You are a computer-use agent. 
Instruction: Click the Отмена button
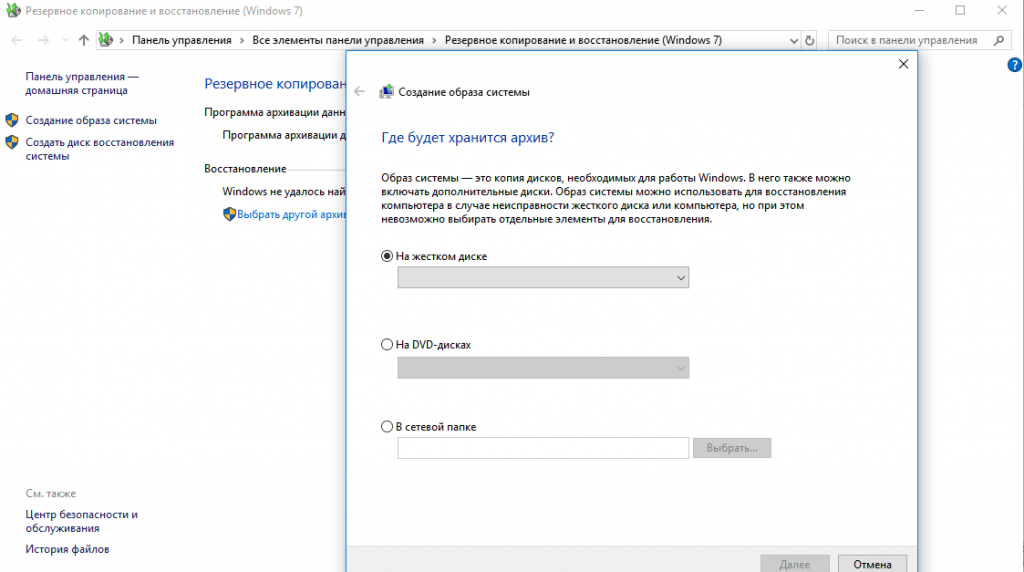(x=872, y=564)
